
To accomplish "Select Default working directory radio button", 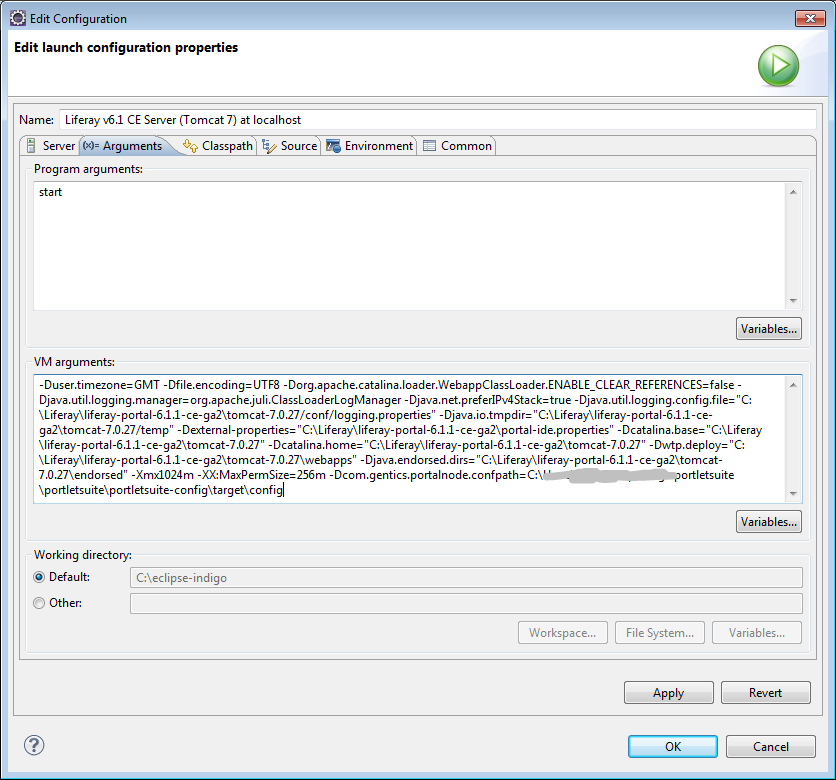I will (x=39, y=577).
